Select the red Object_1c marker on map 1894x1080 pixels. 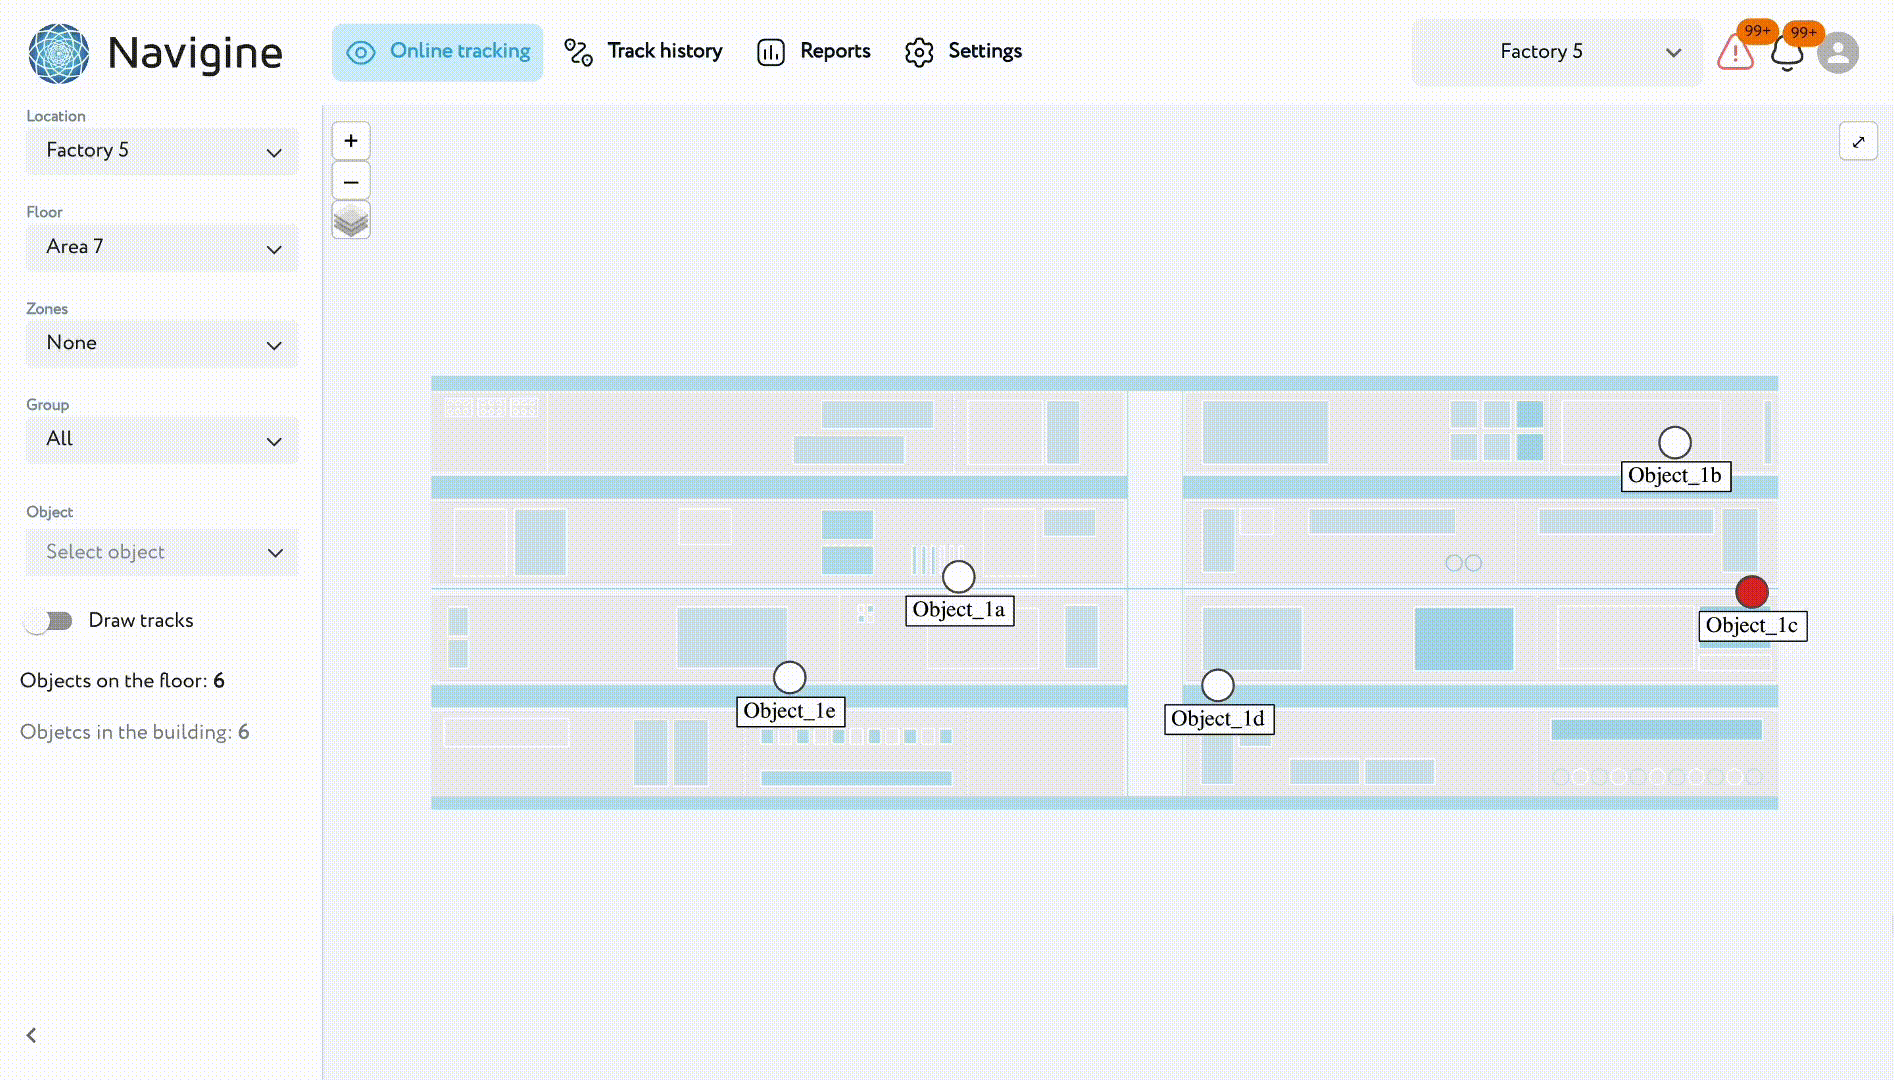(1751, 592)
